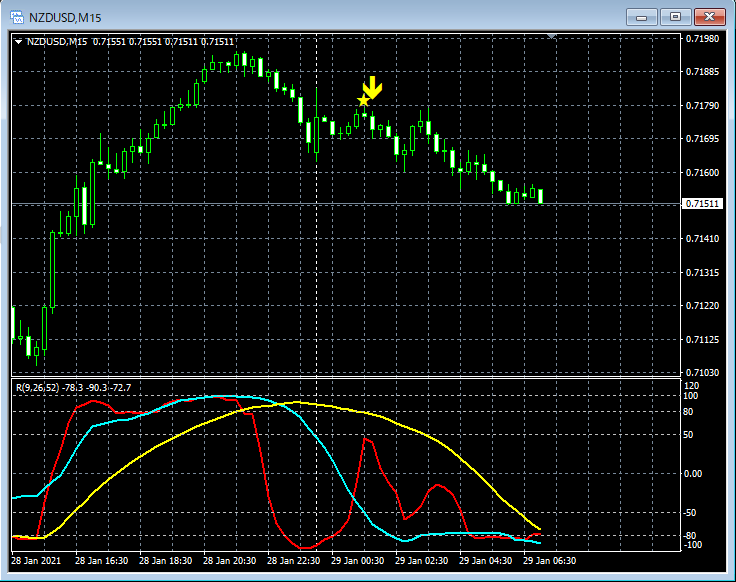
Task: Click the chart window icon in title bar
Action: (17, 16)
